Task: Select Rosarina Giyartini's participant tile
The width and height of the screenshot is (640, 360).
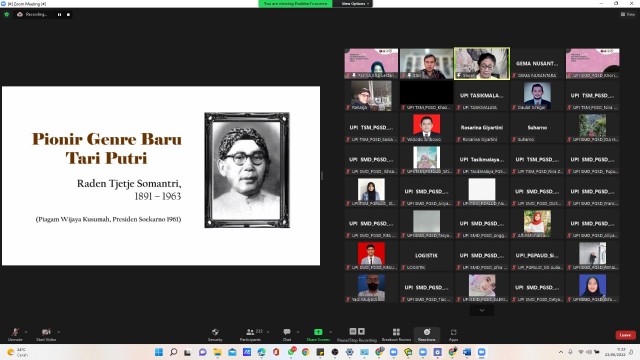Action: click(x=482, y=128)
